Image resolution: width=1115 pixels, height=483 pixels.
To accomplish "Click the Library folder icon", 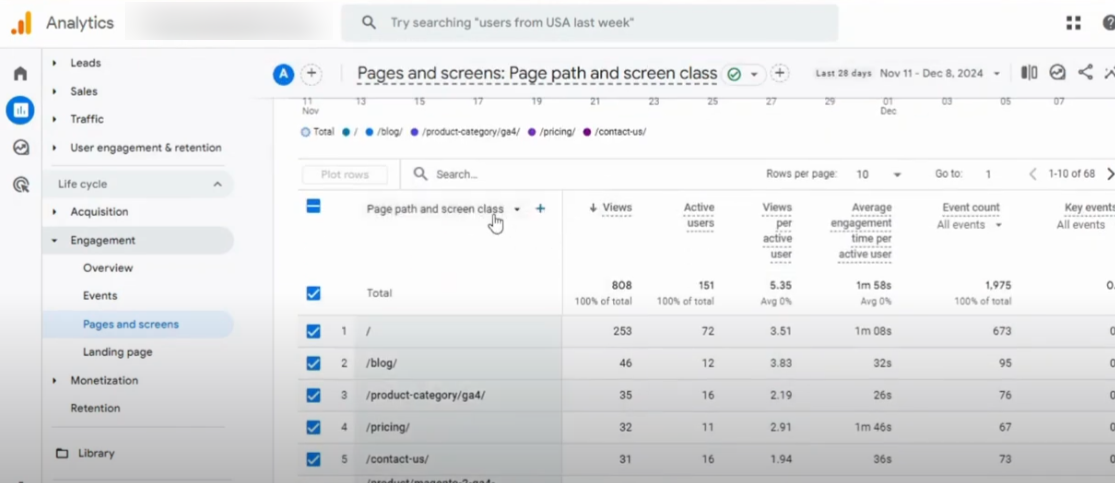I will 63,453.
